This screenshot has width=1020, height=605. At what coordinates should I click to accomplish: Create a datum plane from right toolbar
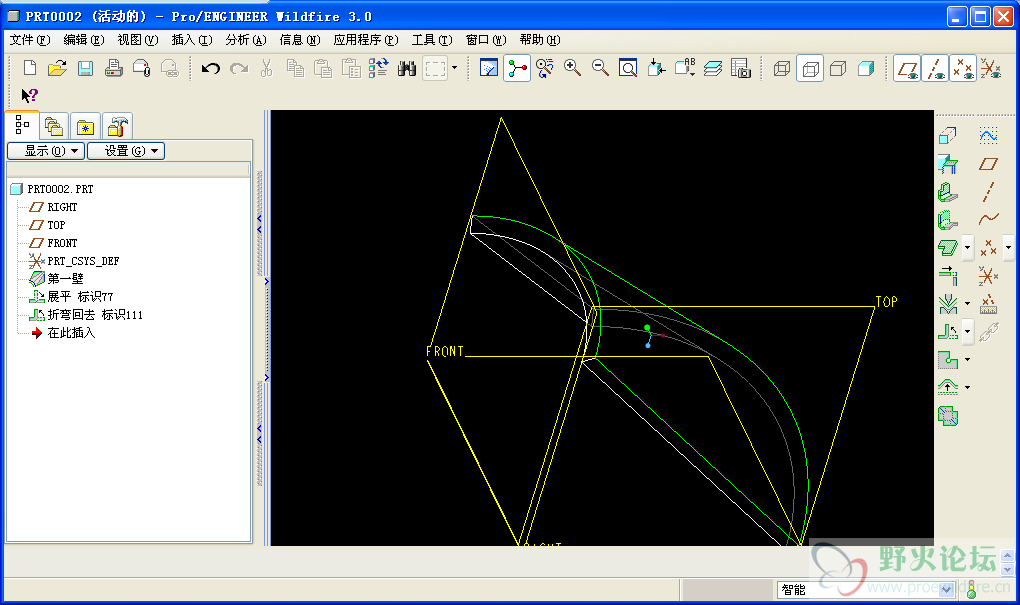point(988,165)
